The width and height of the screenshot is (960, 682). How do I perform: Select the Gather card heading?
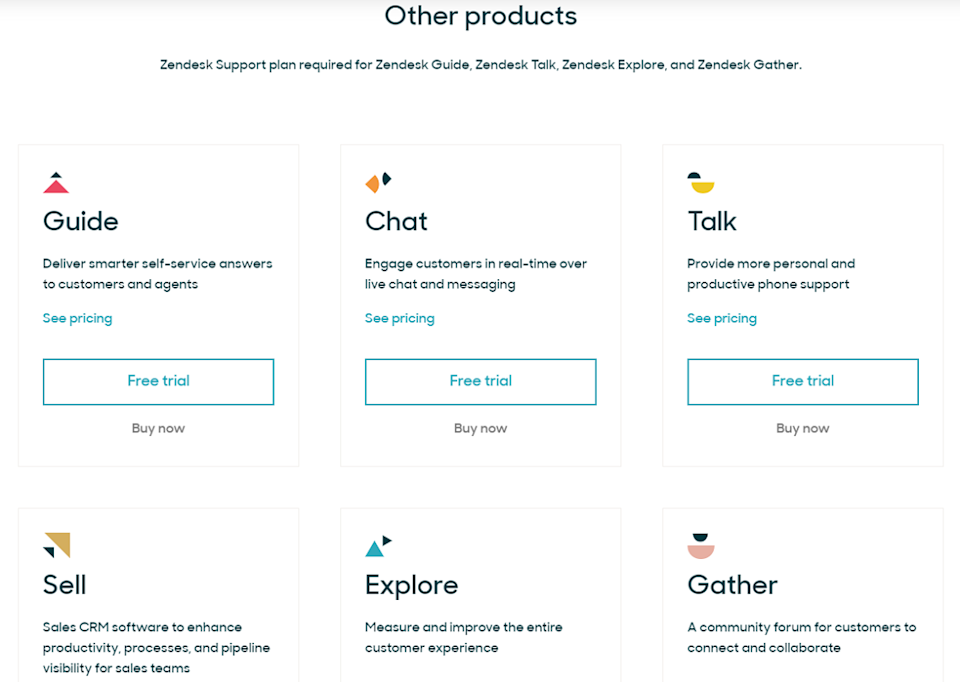pyautogui.click(x=732, y=585)
